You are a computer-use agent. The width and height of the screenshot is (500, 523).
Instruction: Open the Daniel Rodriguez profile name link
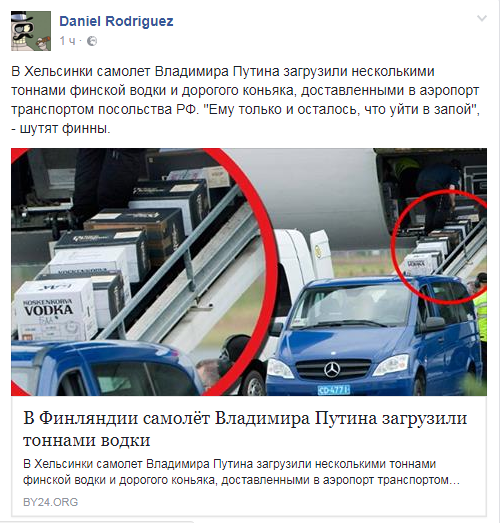click(x=116, y=21)
